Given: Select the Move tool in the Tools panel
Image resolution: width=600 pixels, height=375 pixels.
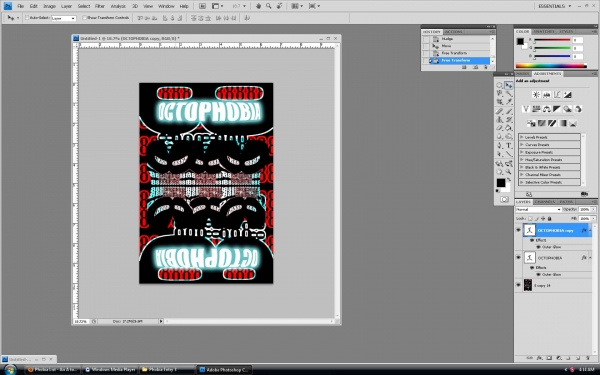Looking at the screenshot, I should [x=509, y=85].
